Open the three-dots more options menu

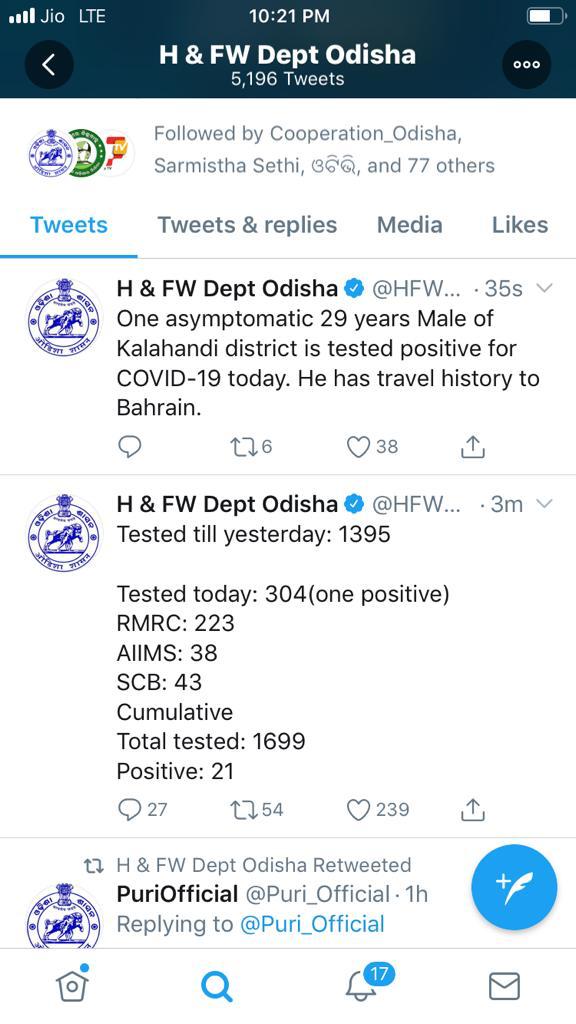(x=526, y=65)
